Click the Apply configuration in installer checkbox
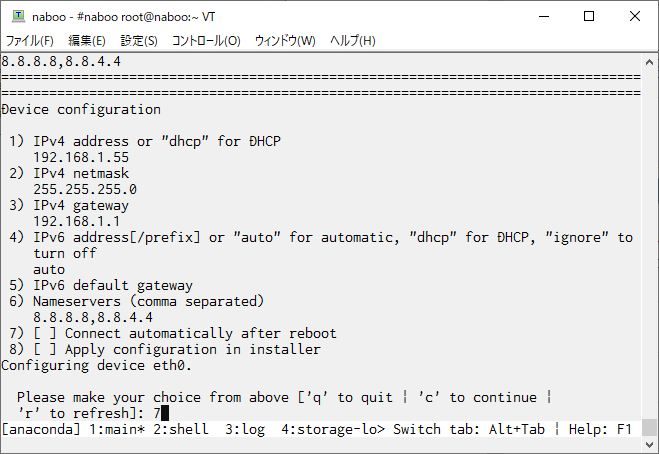Screen dimensions: 659x454 45,349
